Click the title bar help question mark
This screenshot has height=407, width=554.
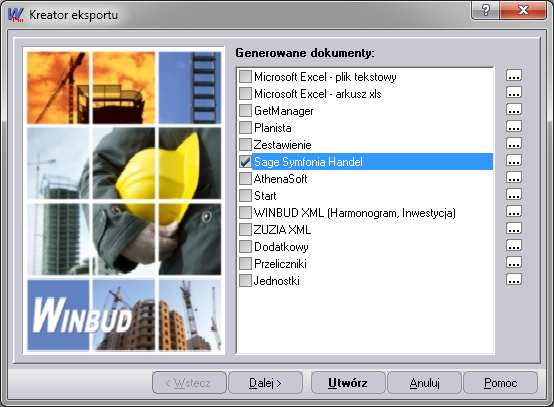[486, 10]
